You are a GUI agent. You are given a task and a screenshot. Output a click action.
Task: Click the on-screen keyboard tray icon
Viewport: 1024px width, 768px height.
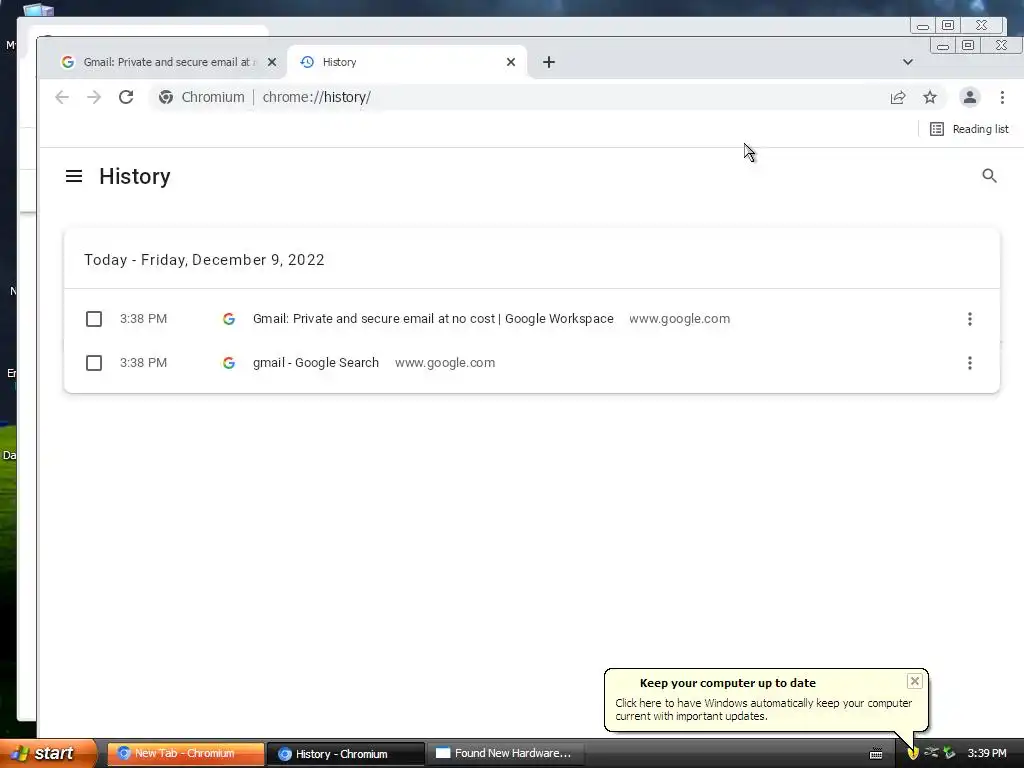[x=876, y=754]
